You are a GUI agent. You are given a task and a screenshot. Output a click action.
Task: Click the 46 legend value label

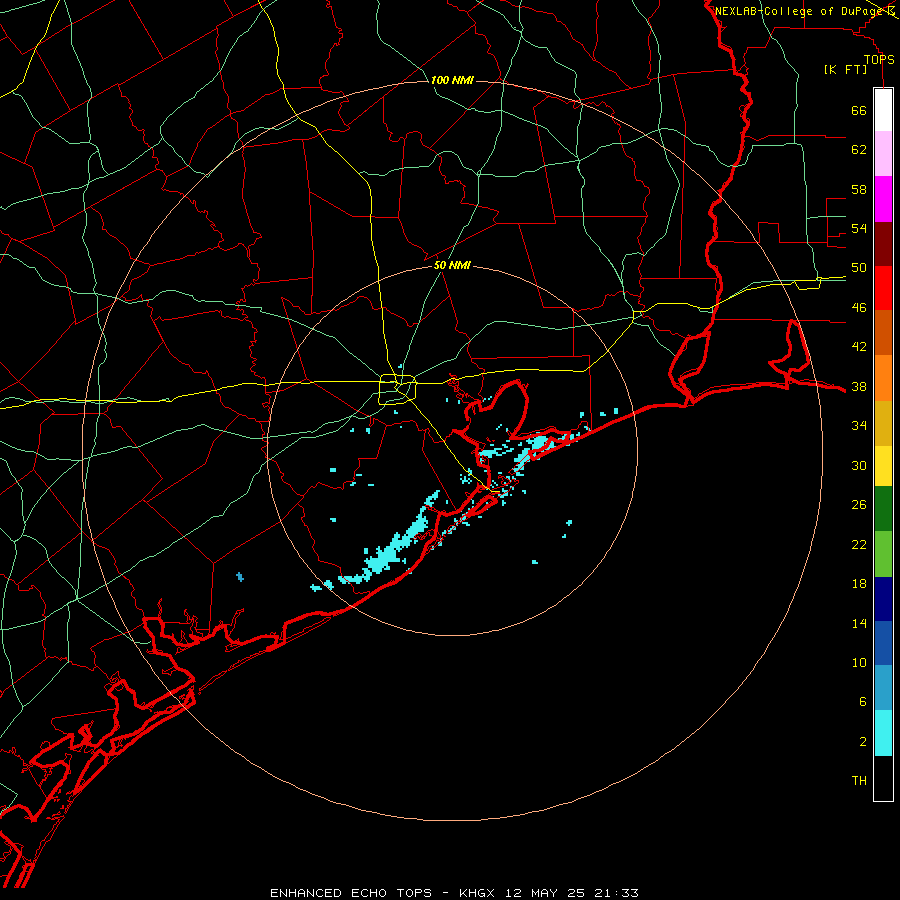[x=859, y=308]
